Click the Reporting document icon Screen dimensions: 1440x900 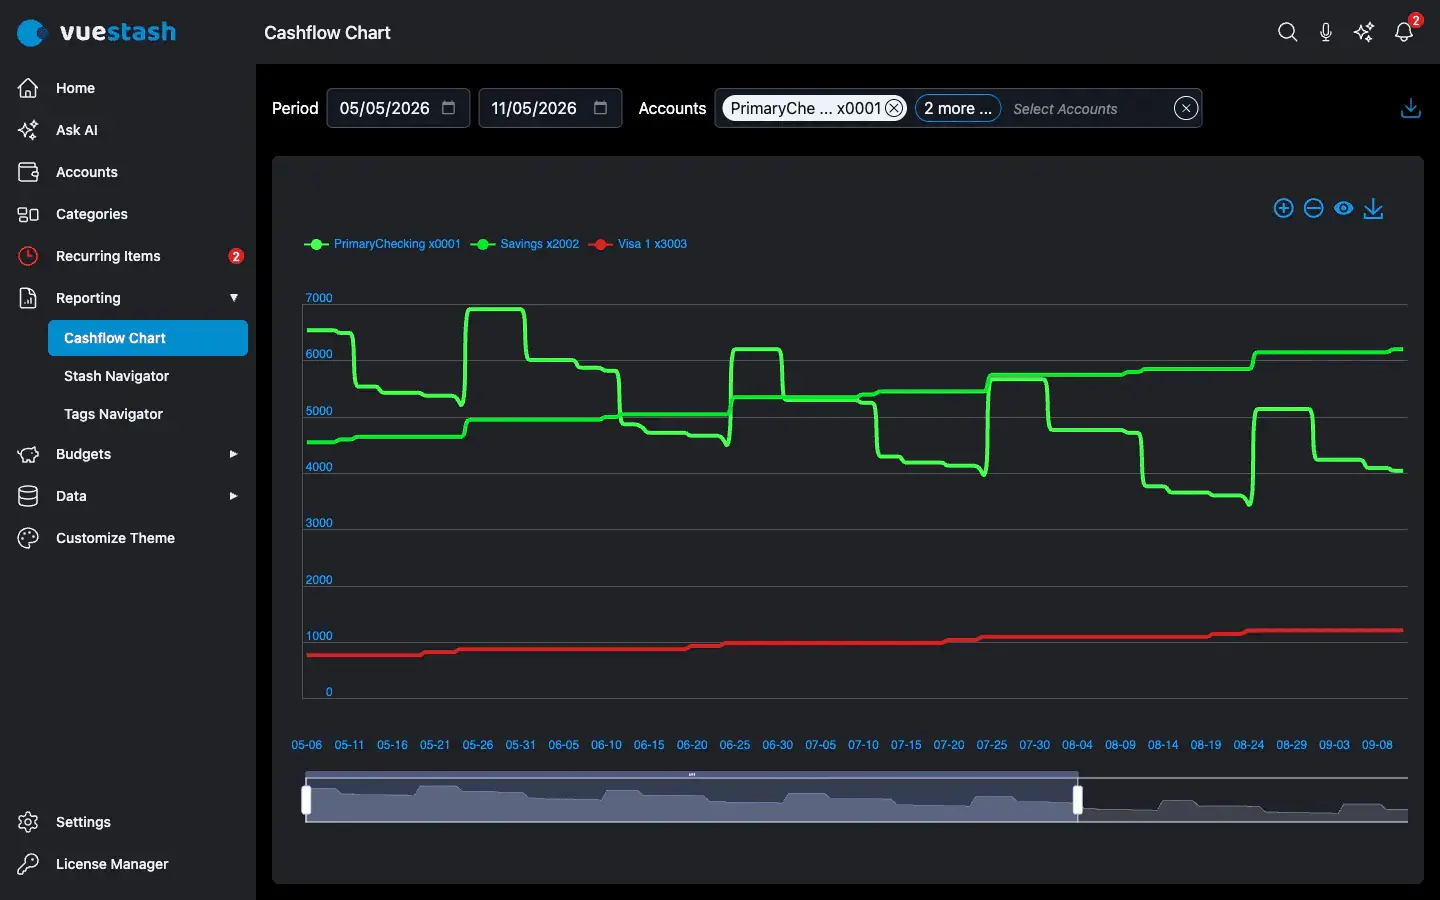(28, 298)
